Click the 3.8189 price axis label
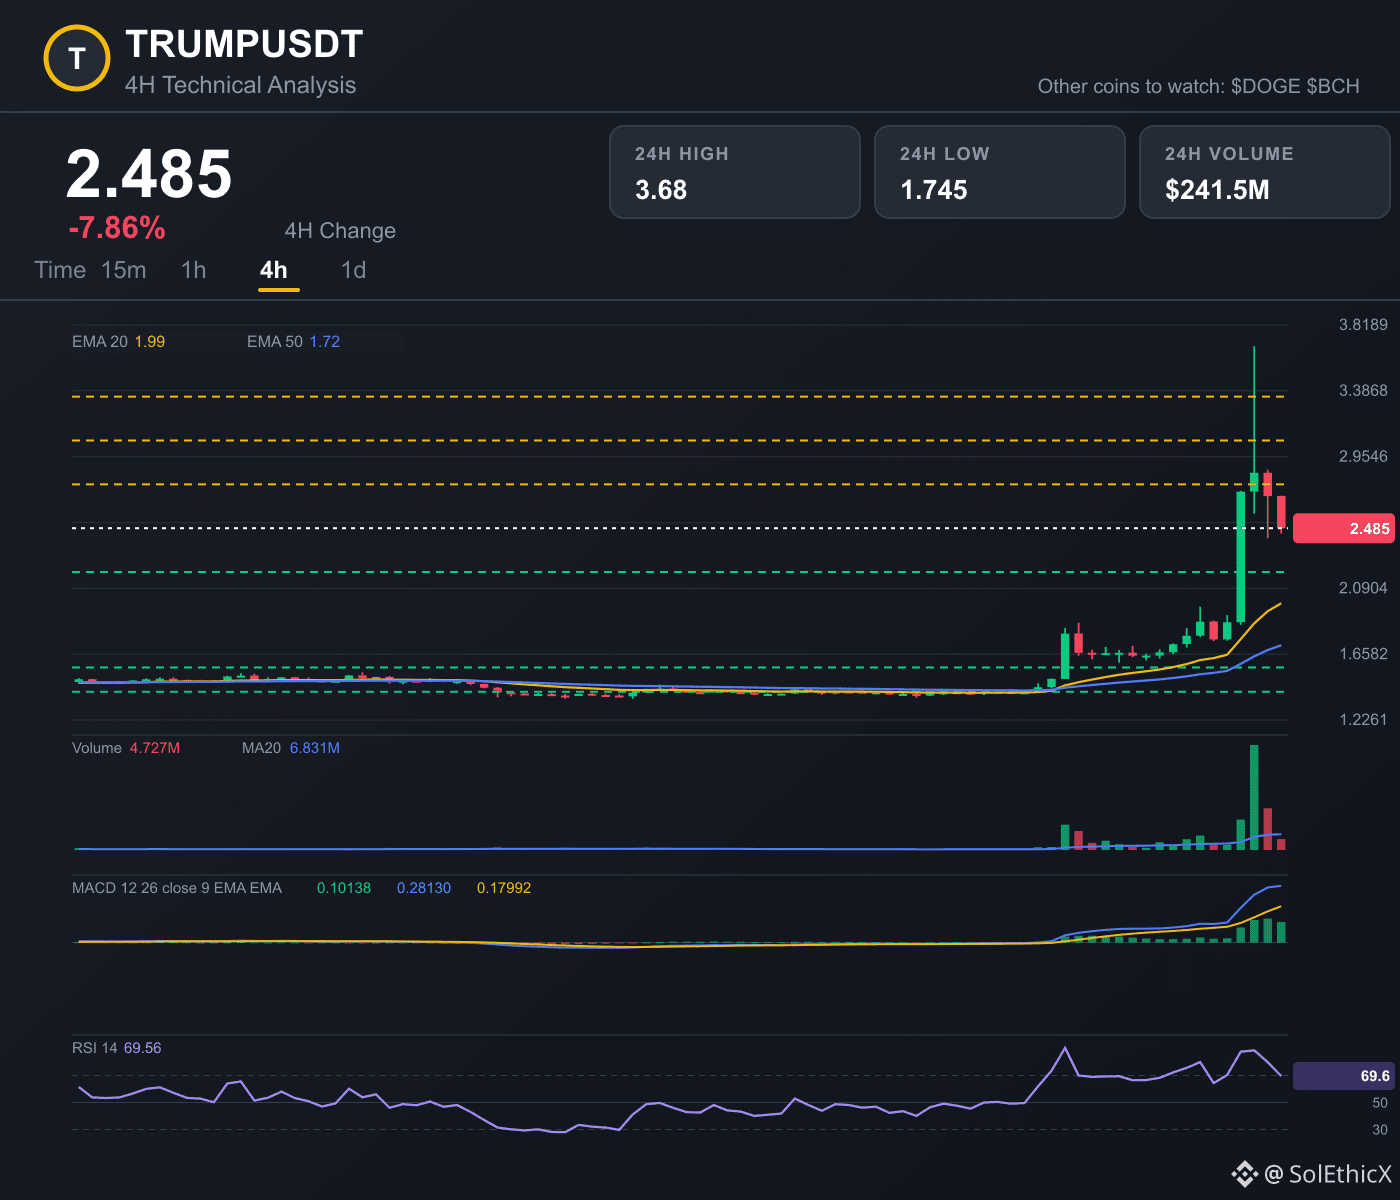This screenshot has height=1200, width=1400. 1364,324
